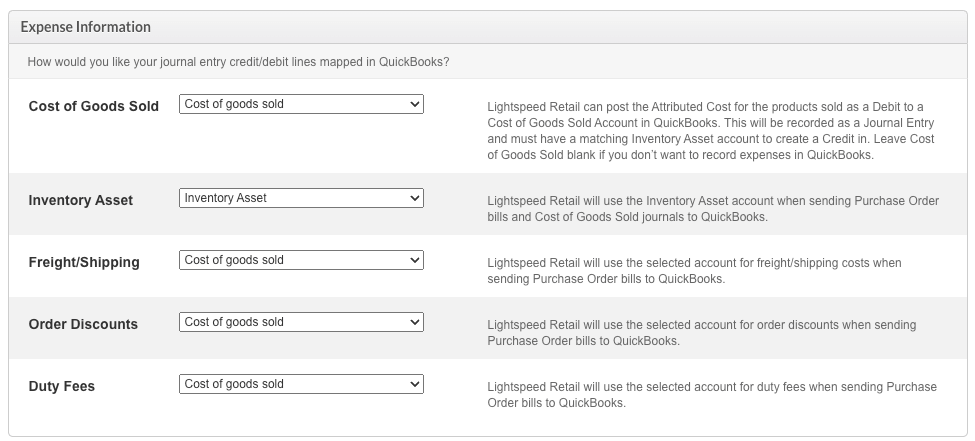Expand the Freight/Shipping account selector

[300, 260]
